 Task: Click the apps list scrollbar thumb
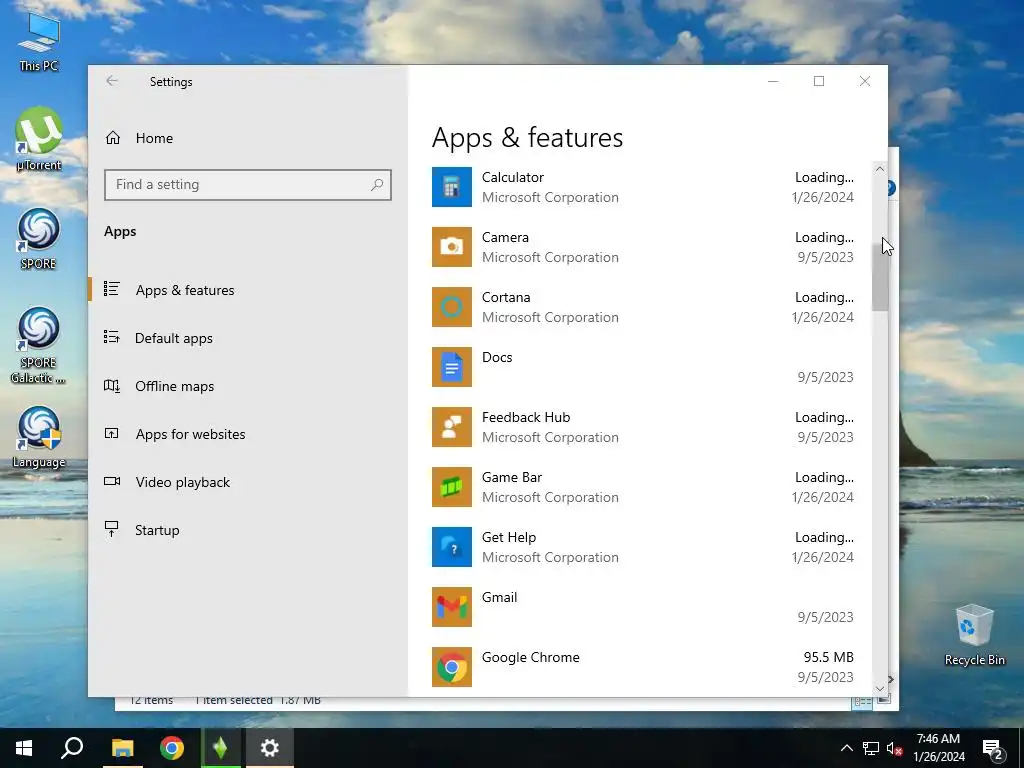click(x=880, y=278)
